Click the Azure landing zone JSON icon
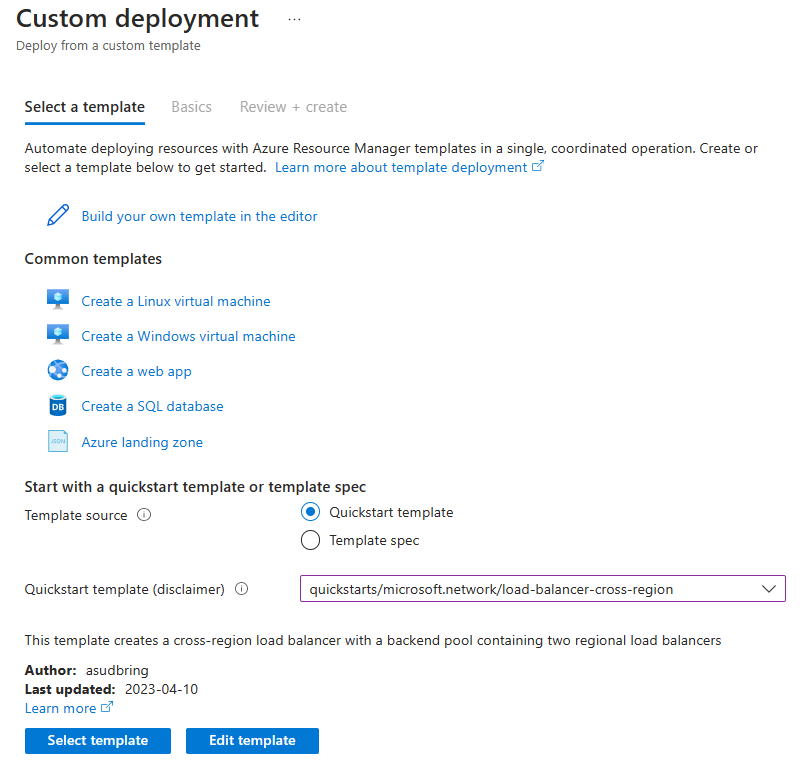 pos(58,442)
